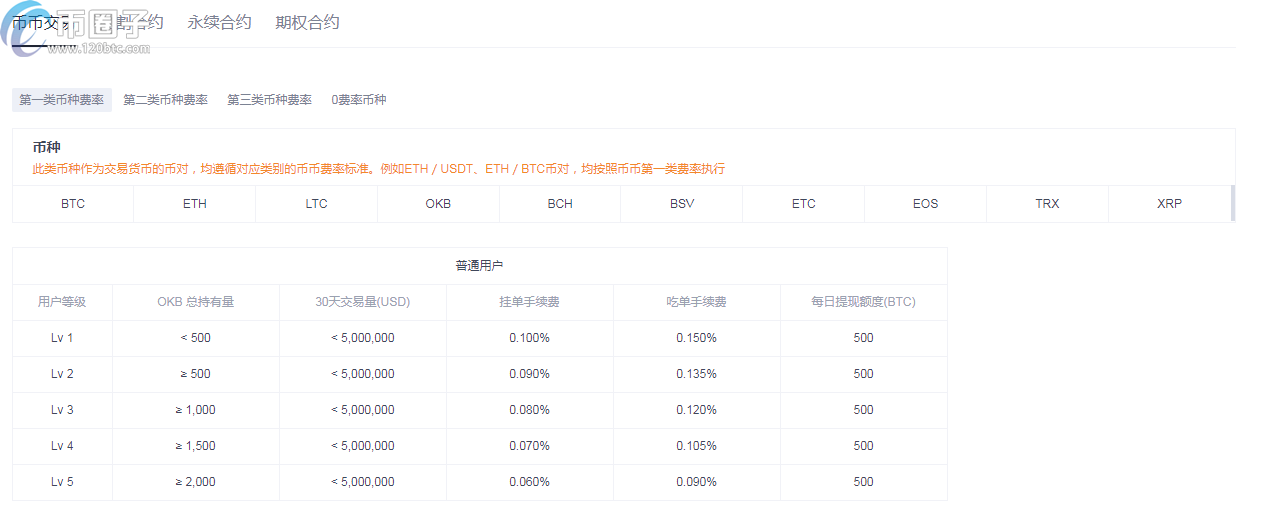Open the 期权合约 tab
Image resolution: width=1267 pixels, height=524 pixels.
(x=307, y=22)
